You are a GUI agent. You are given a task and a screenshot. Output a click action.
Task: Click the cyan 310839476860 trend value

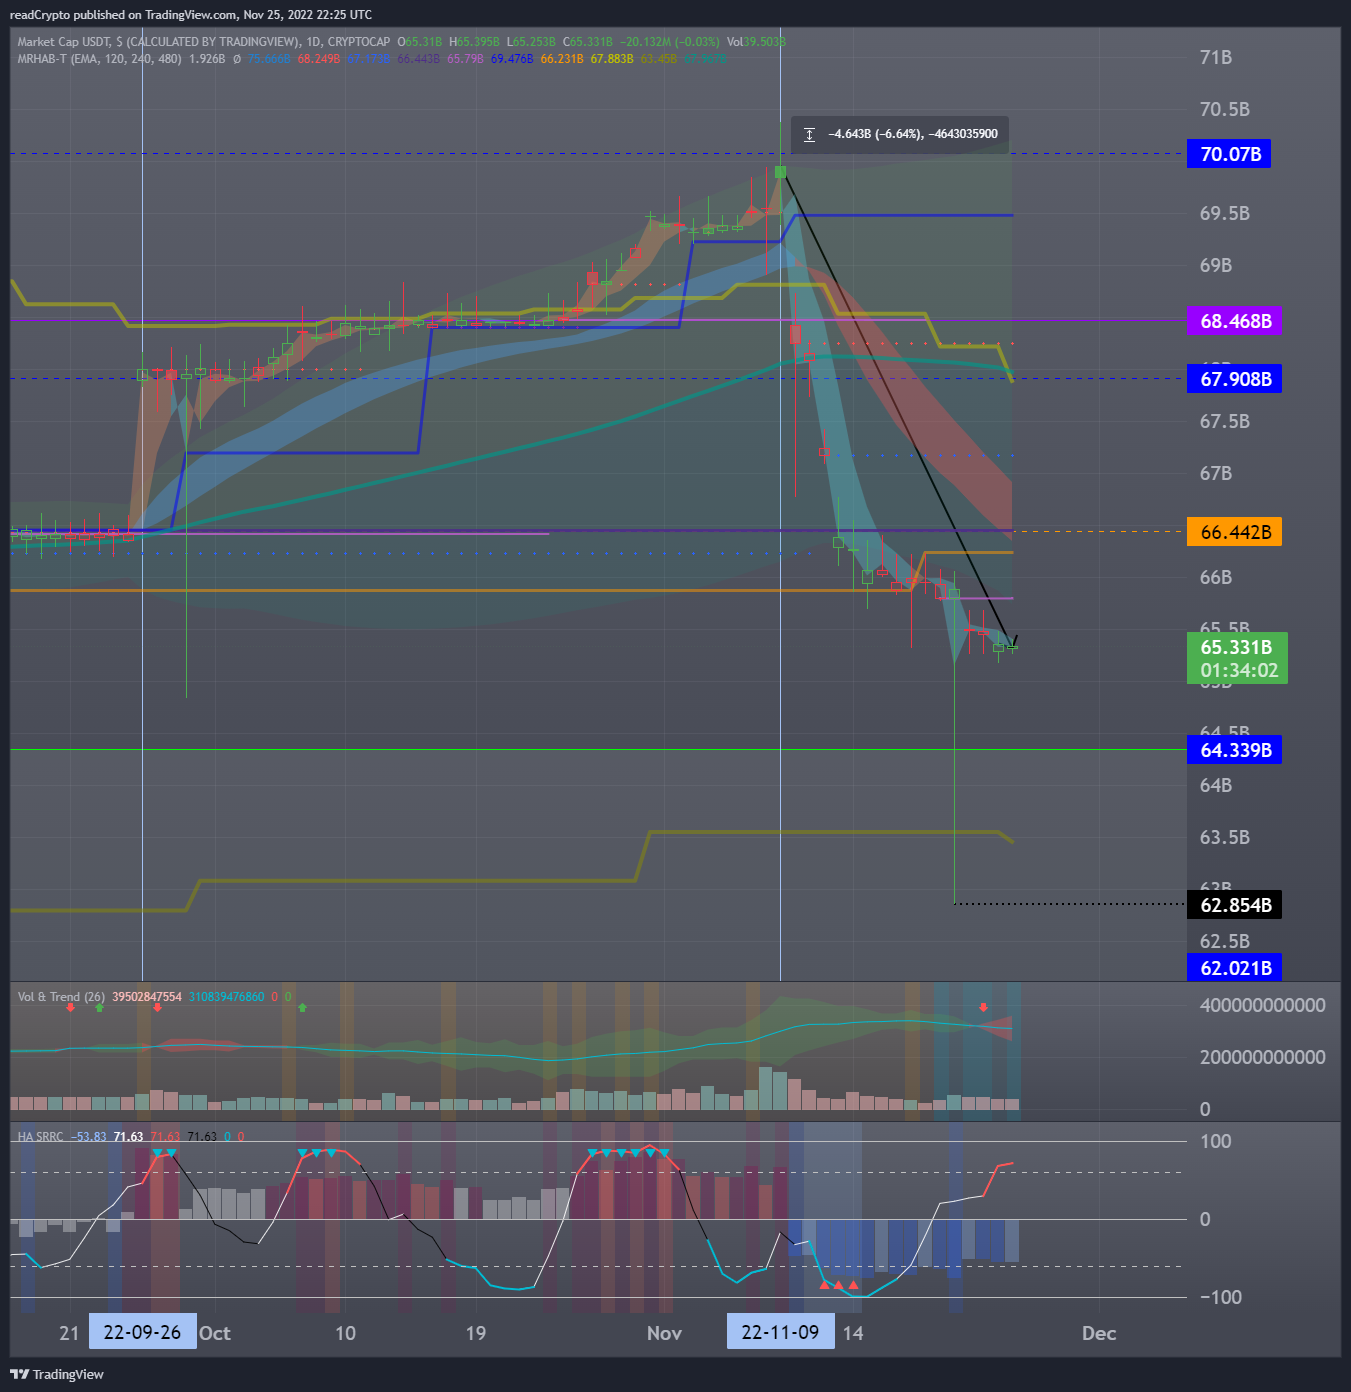(227, 997)
